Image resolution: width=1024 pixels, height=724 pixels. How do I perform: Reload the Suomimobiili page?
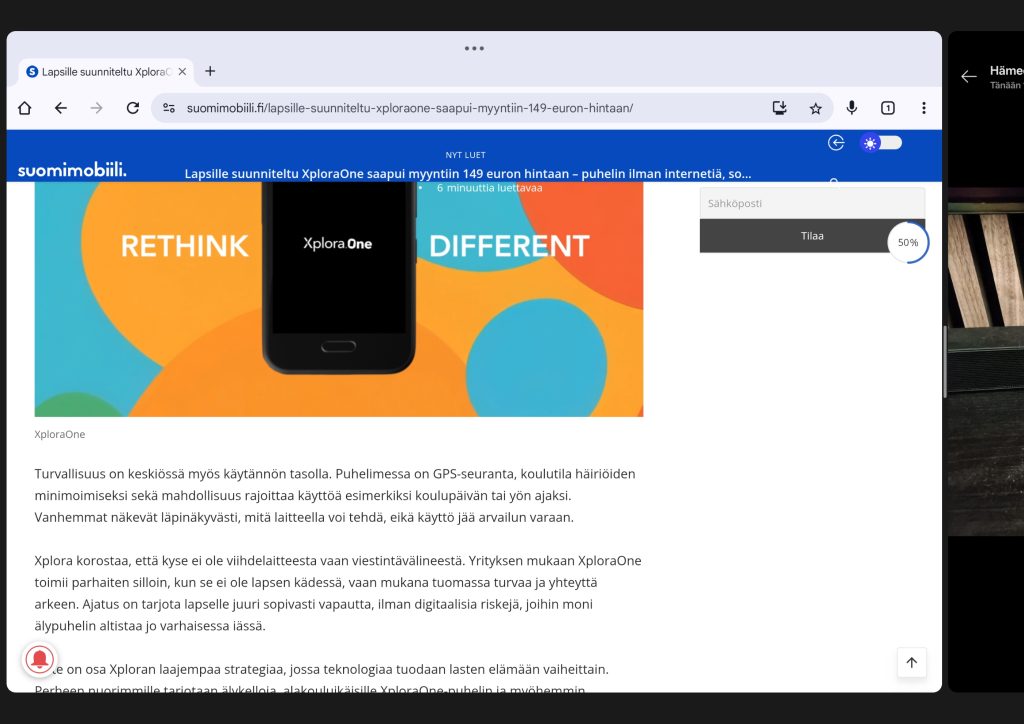coord(132,108)
